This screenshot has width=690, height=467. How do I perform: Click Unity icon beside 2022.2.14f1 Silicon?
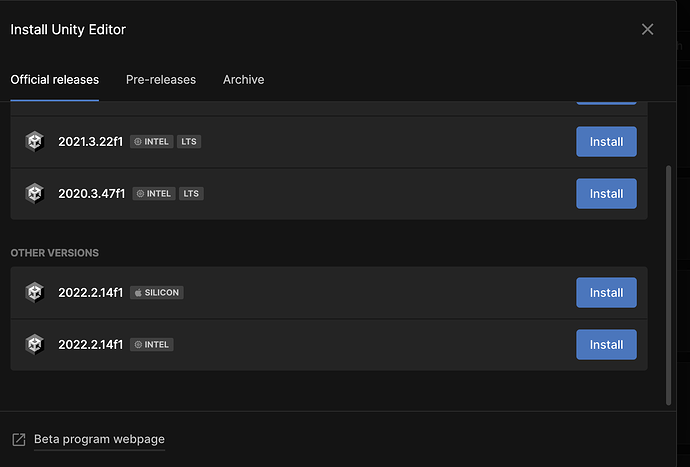pyautogui.click(x=34, y=293)
